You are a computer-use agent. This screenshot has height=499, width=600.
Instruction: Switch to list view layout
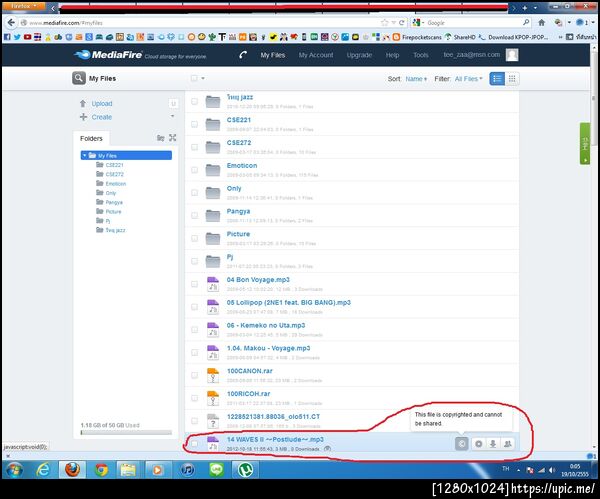pyautogui.click(x=497, y=79)
